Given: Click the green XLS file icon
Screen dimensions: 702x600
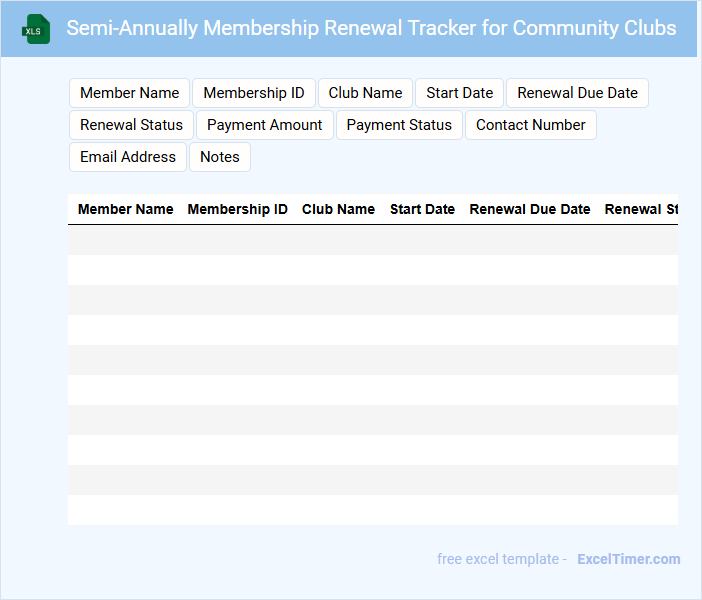Looking at the screenshot, I should (37, 29).
